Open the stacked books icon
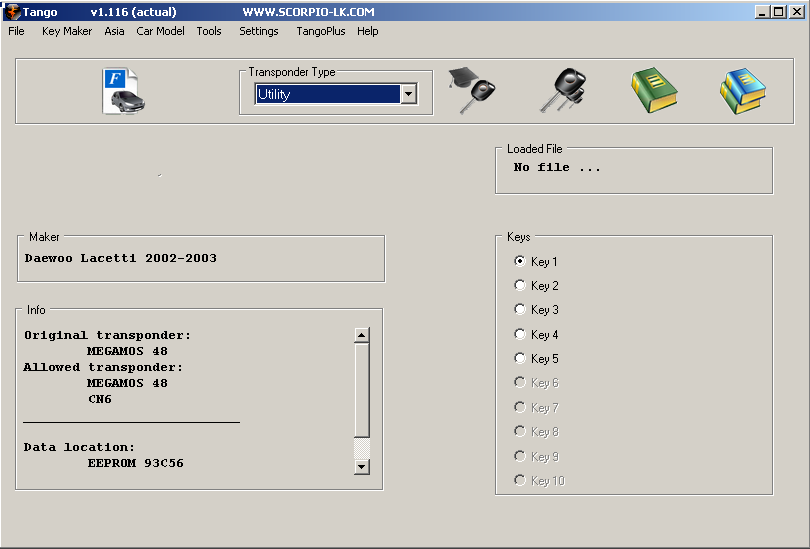 (x=742, y=91)
